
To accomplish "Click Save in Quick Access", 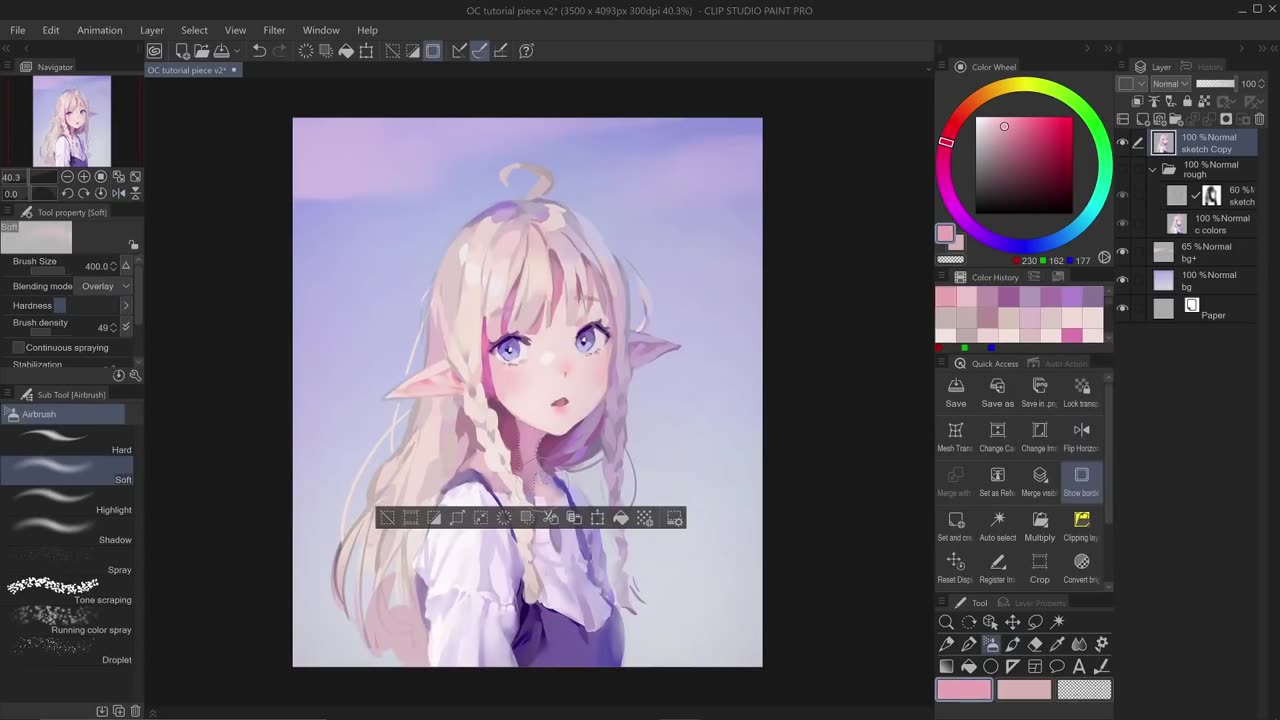I will pyautogui.click(x=955, y=392).
